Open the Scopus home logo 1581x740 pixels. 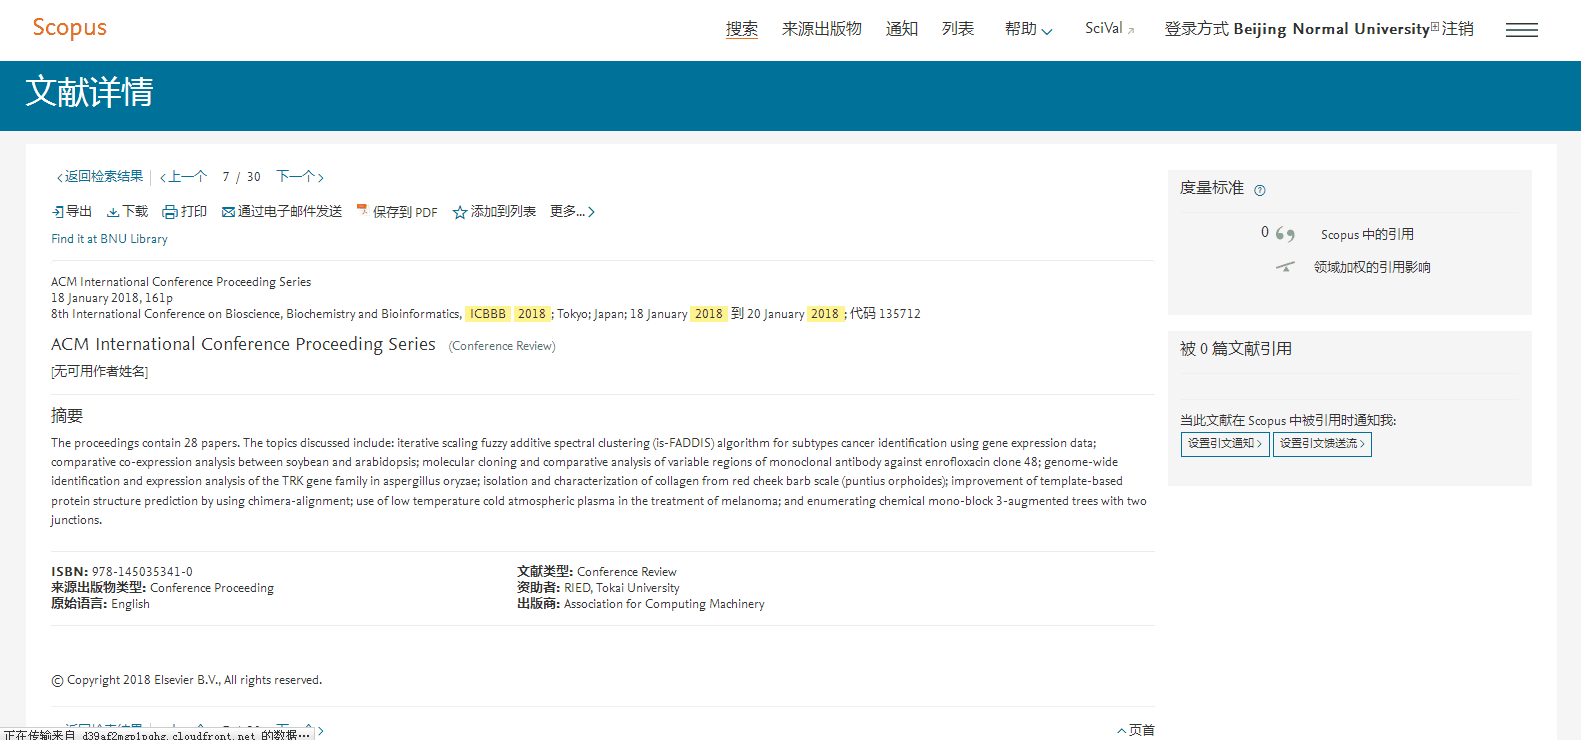click(x=69, y=28)
